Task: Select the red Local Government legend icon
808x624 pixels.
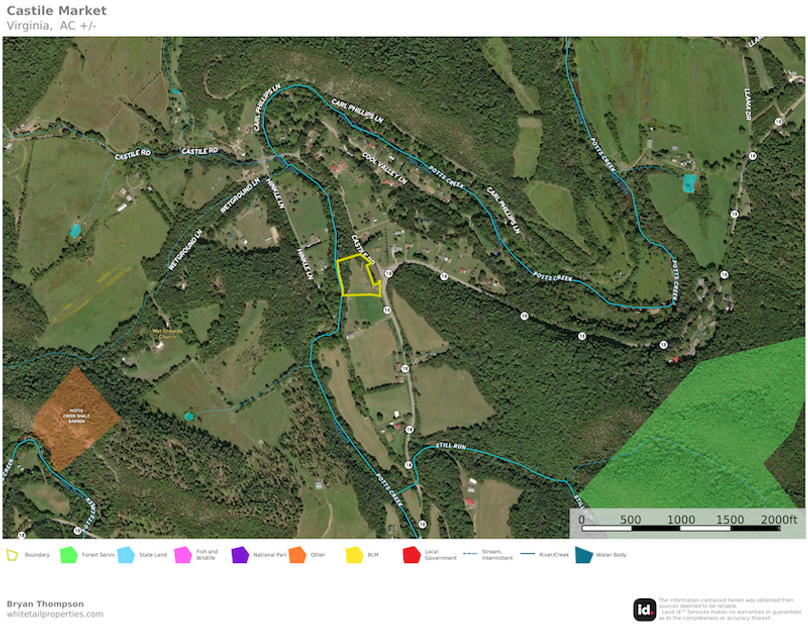Action: [410, 554]
